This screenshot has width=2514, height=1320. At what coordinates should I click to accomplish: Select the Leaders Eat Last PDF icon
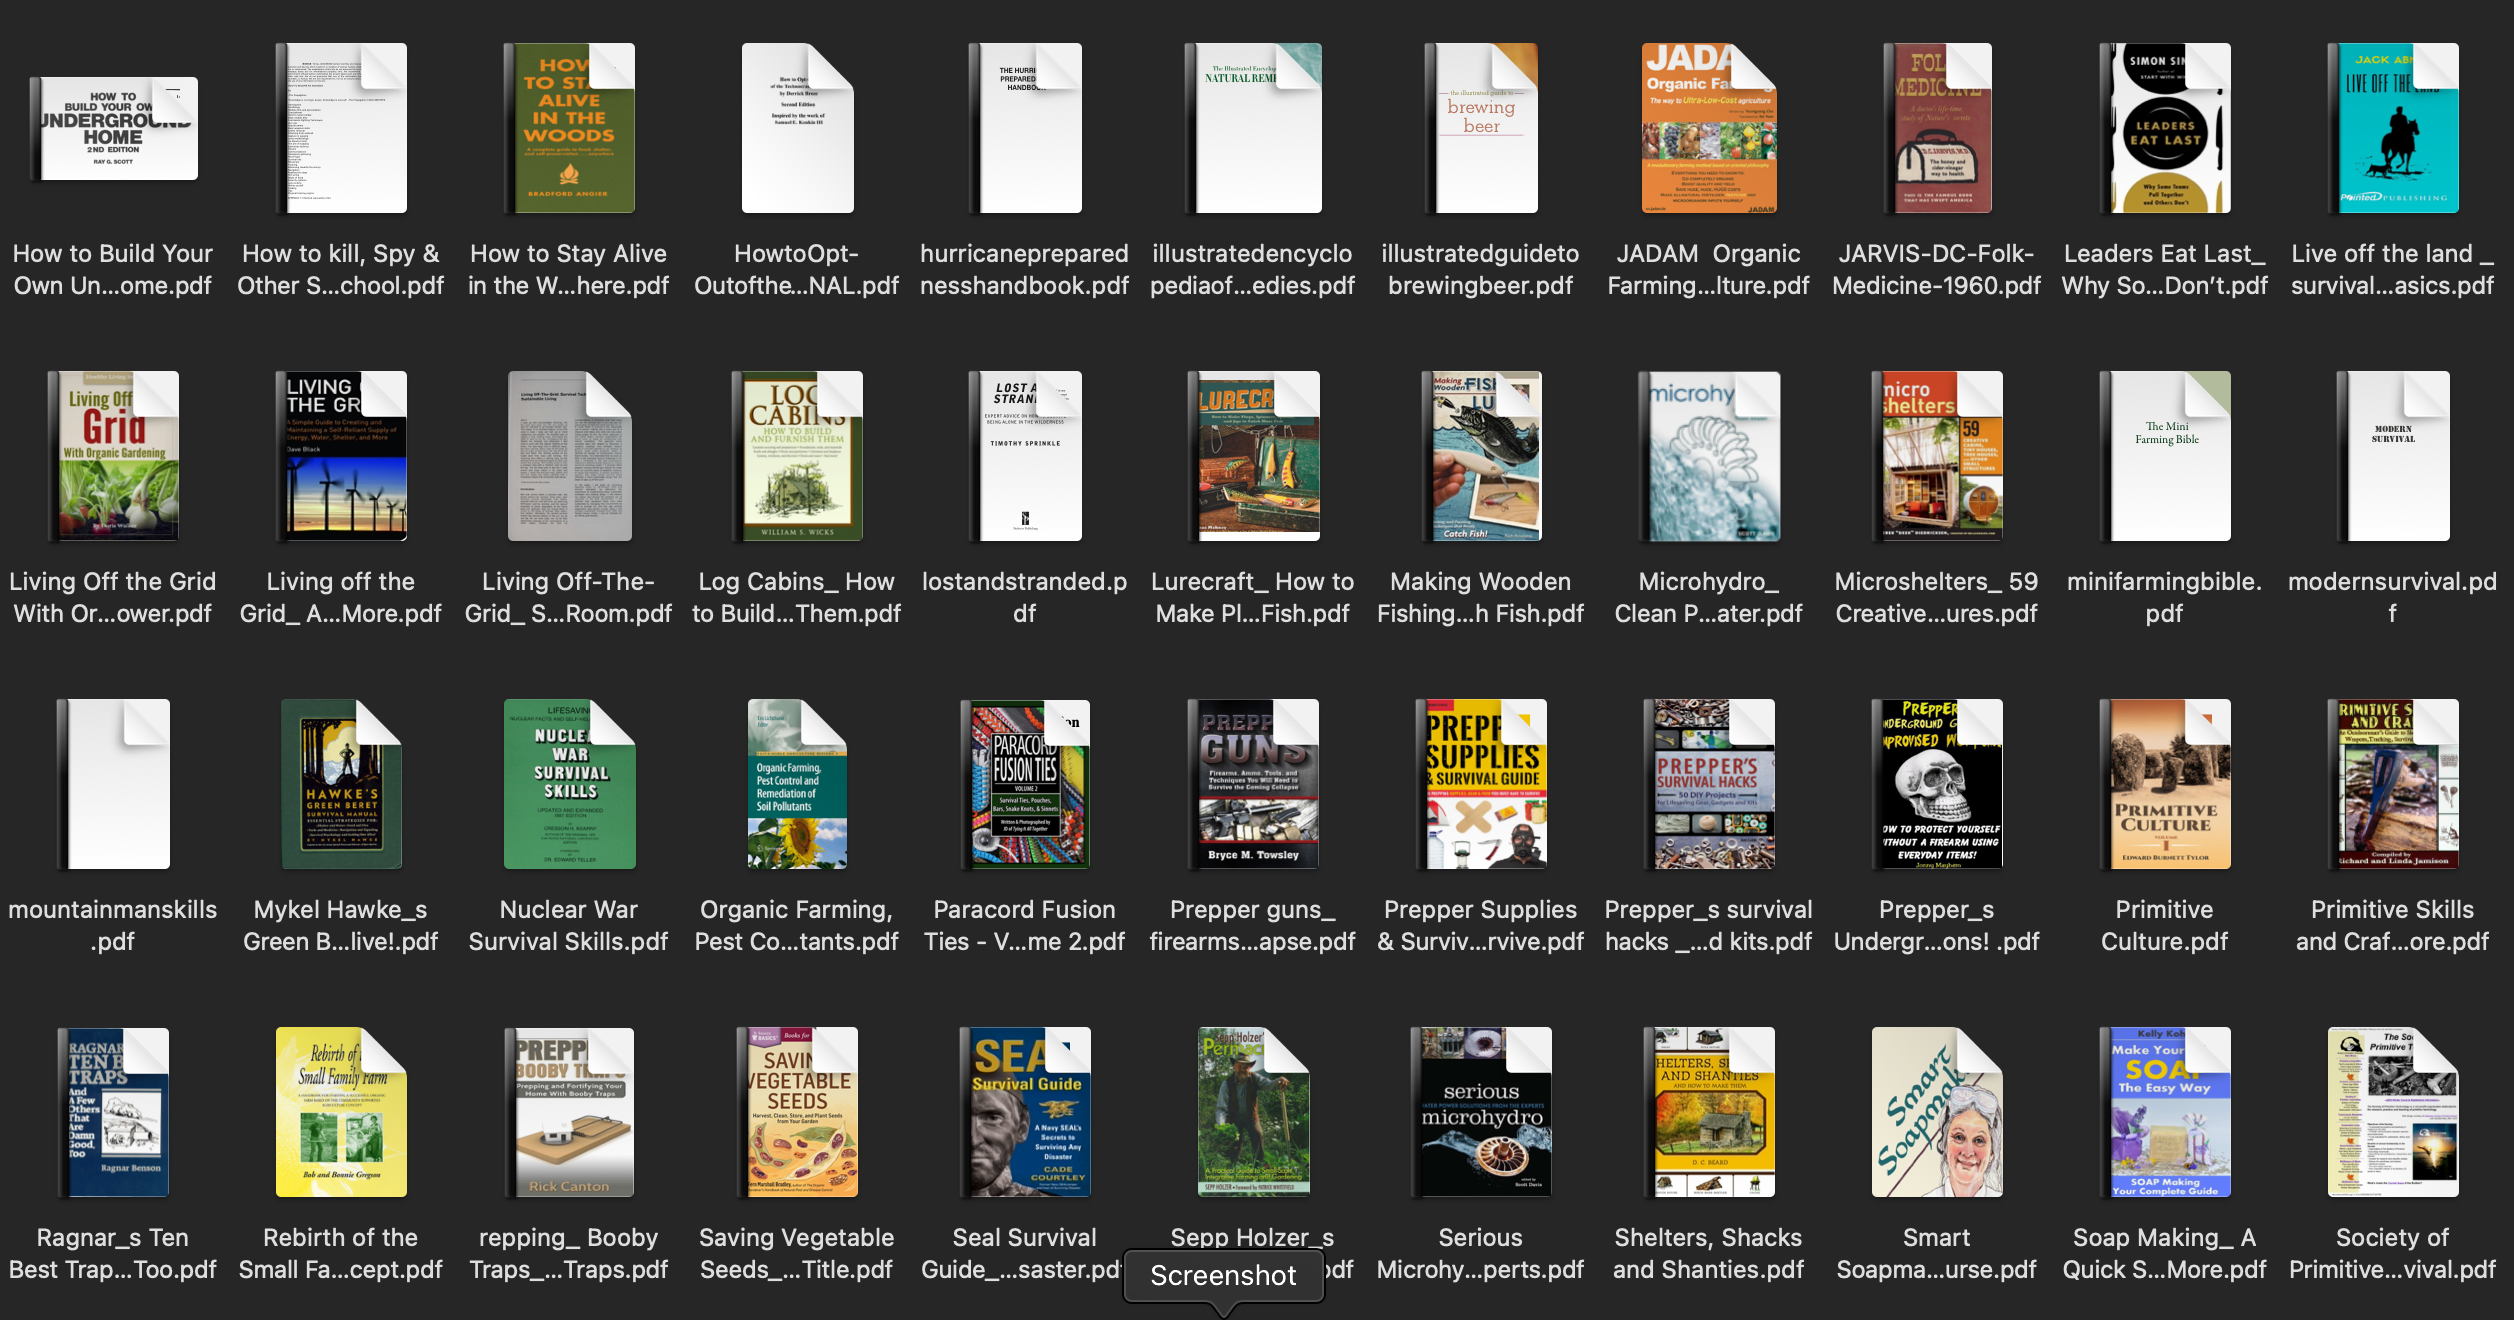coord(2165,128)
